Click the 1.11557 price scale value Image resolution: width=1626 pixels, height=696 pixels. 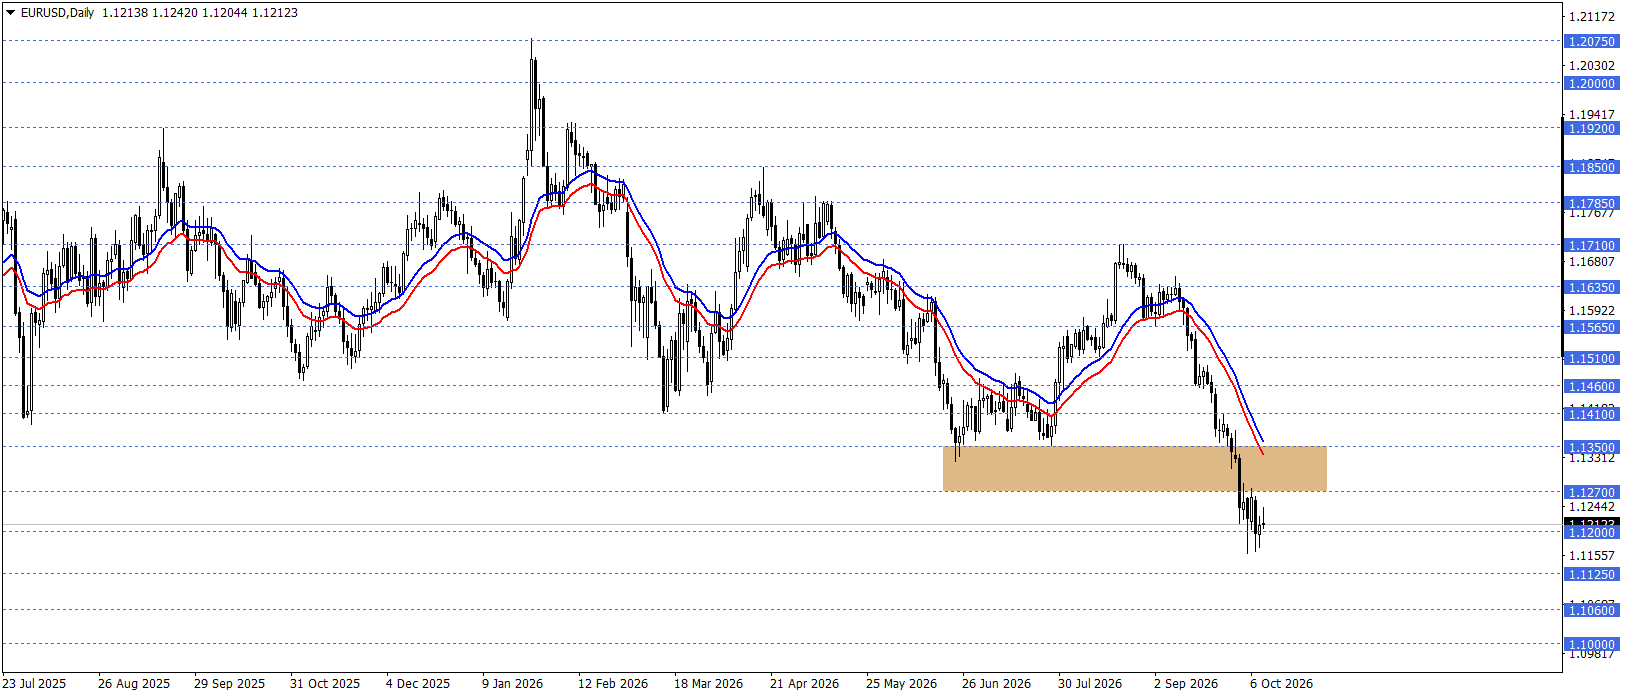(1592, 556)
